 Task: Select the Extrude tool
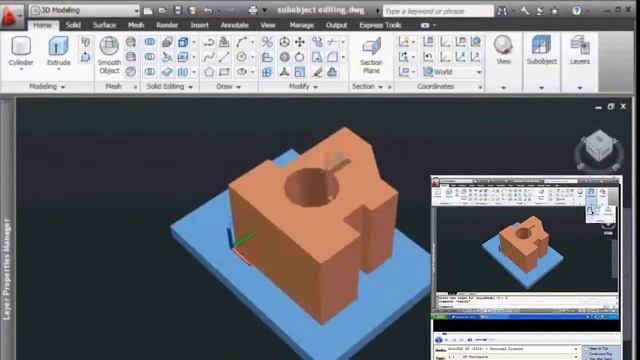click(58, 51)
